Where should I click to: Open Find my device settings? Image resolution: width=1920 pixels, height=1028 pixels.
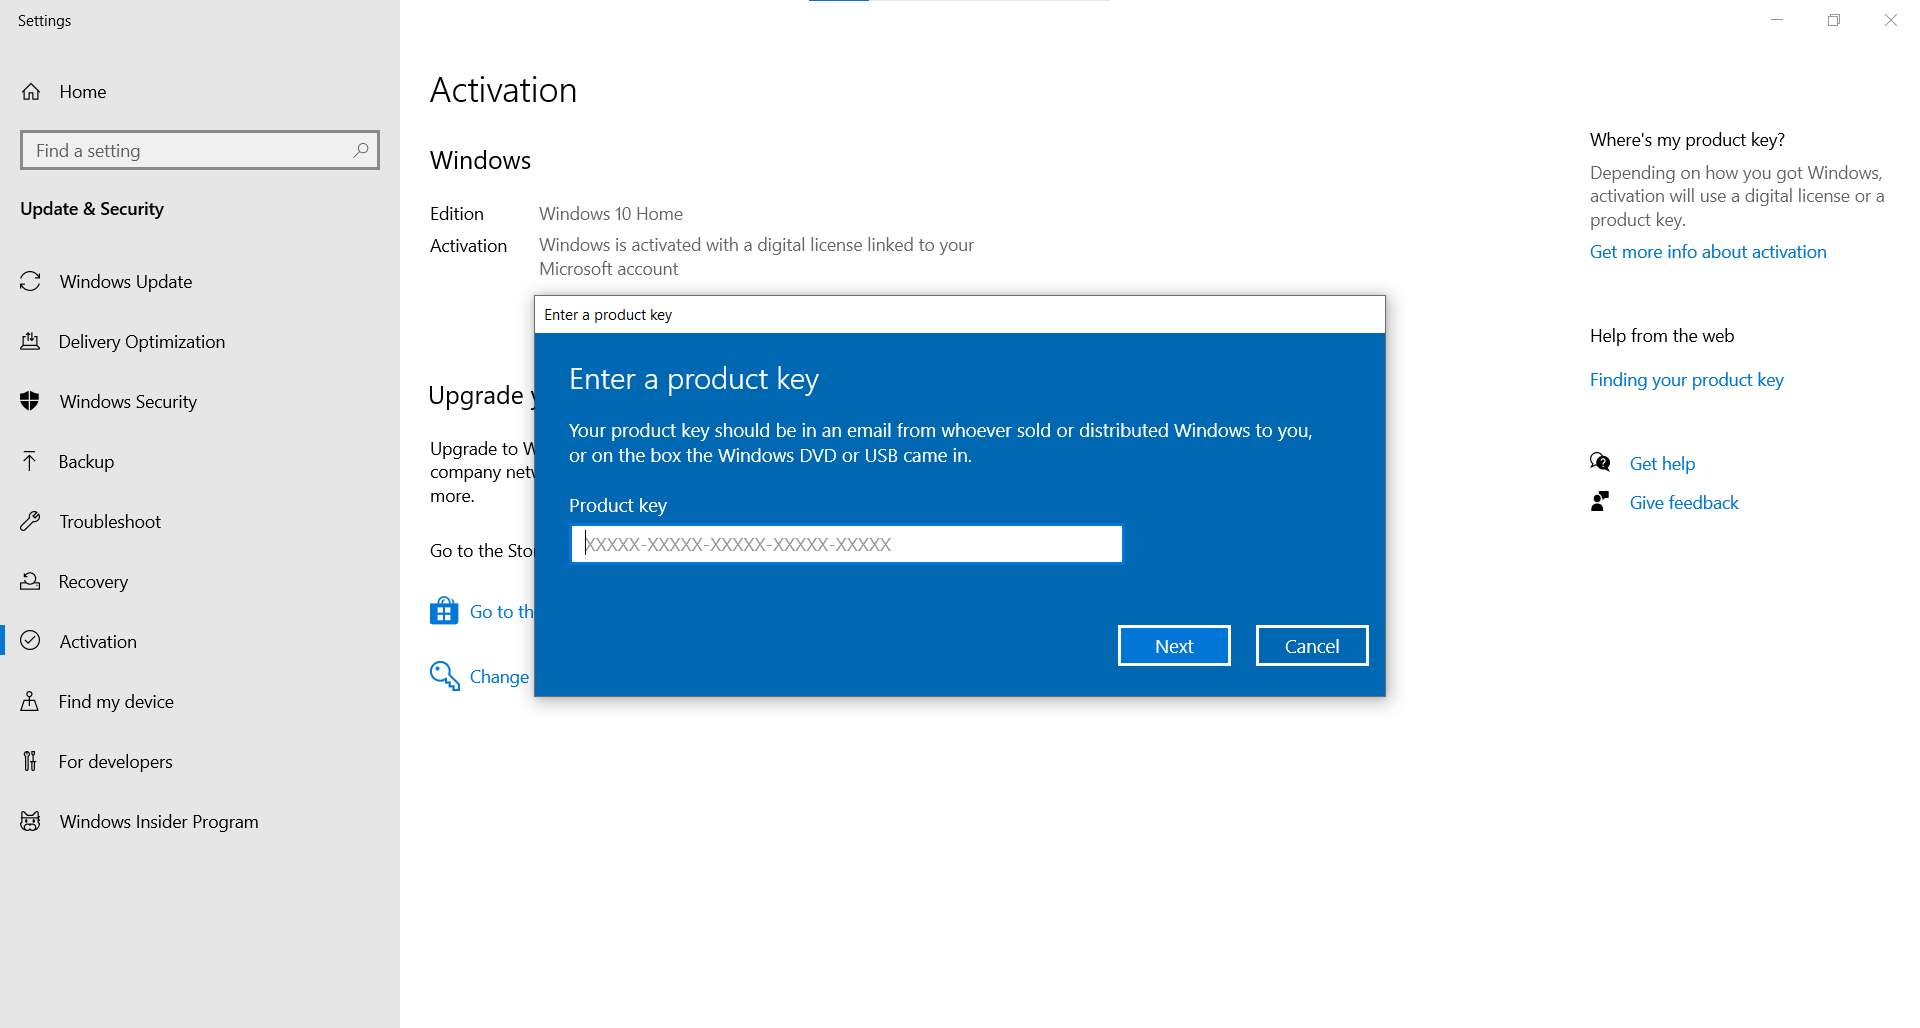[200, 702]
